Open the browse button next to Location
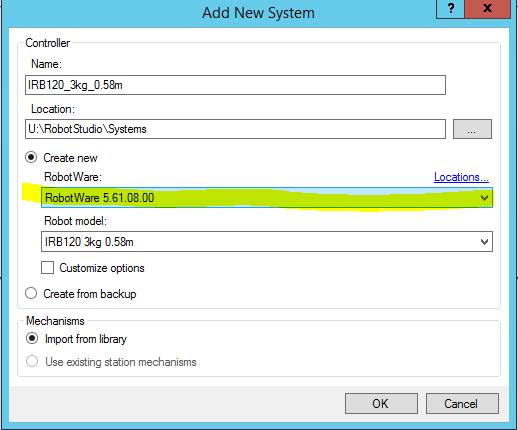 [x=472, y=129]
